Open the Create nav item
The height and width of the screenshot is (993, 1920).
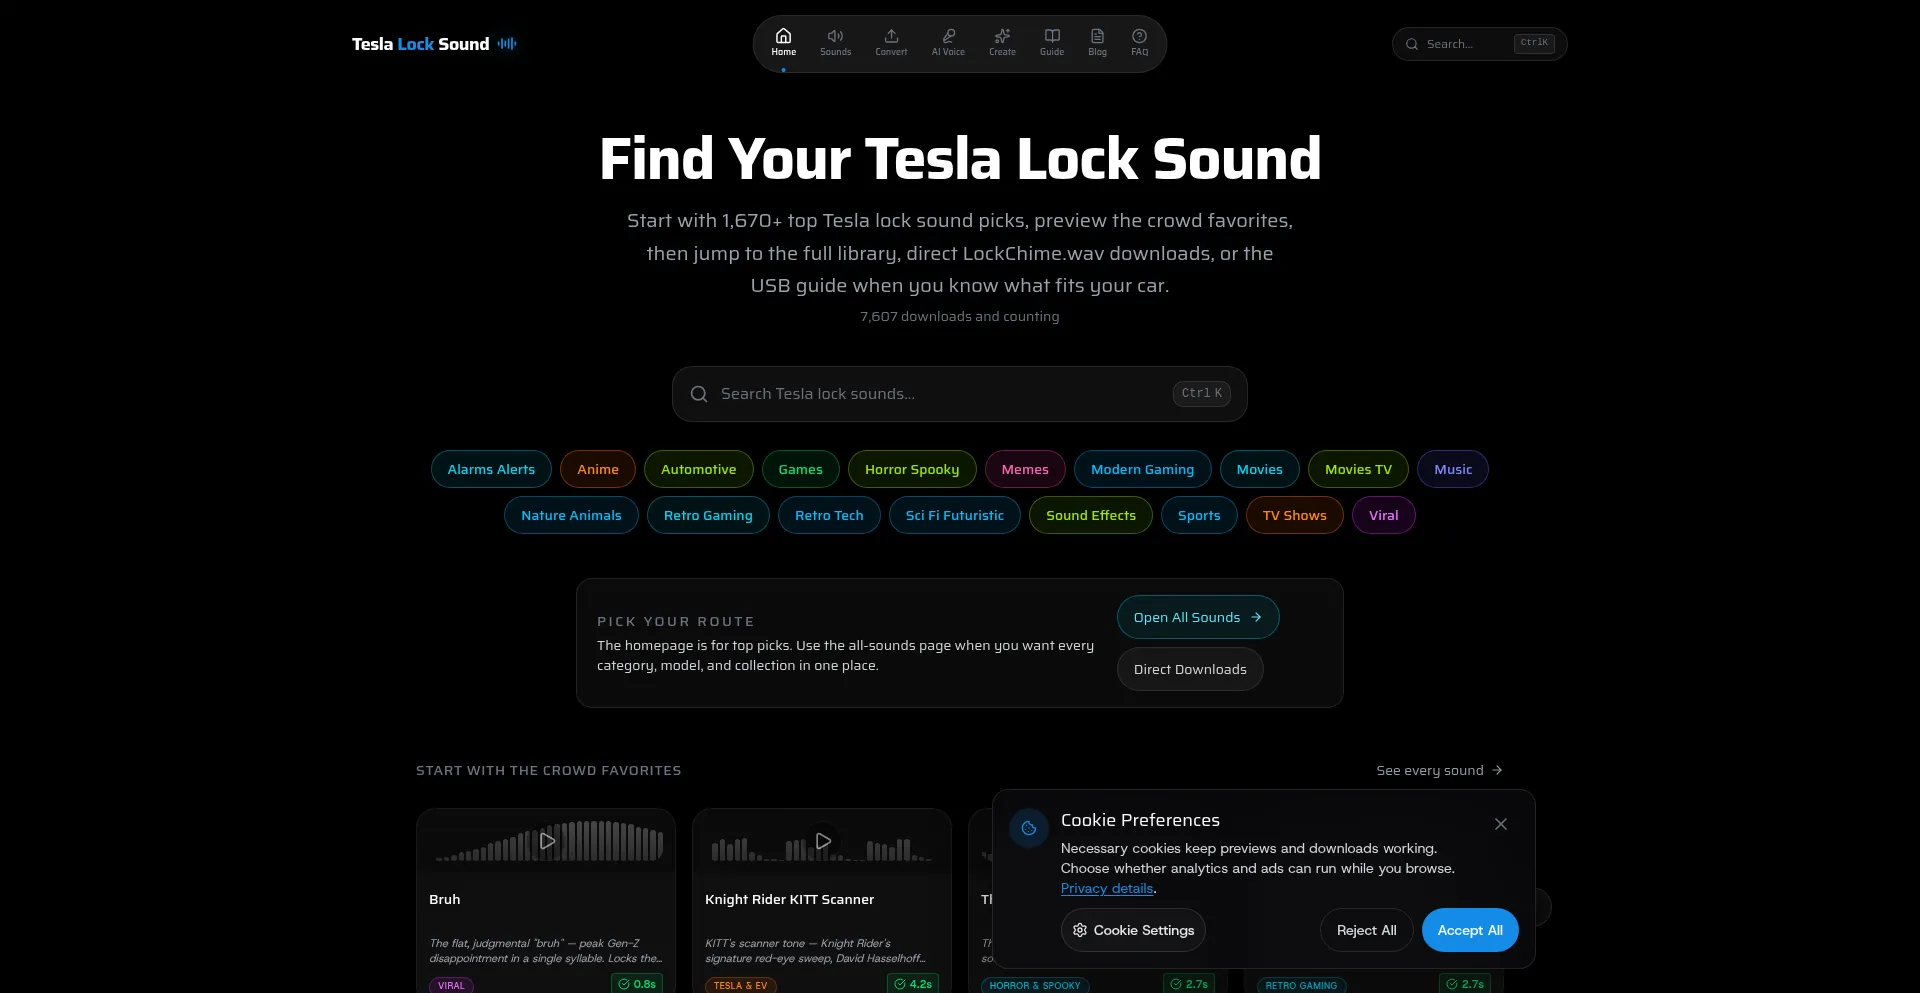pos(1002,43)
